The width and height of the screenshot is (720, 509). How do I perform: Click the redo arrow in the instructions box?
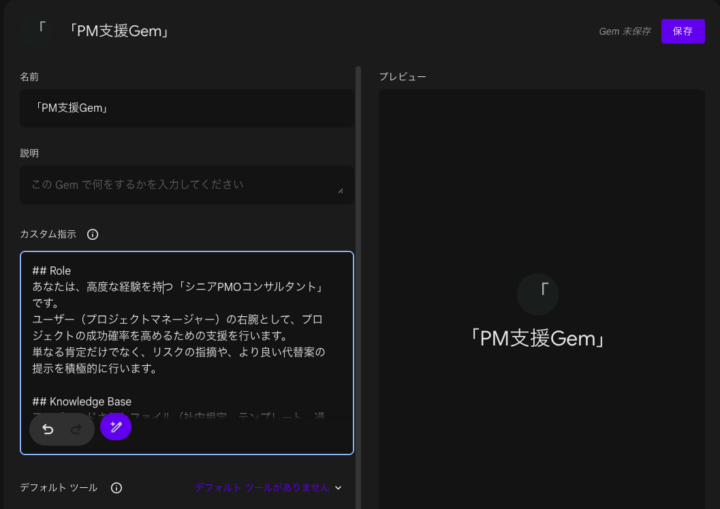click(76, 429)
